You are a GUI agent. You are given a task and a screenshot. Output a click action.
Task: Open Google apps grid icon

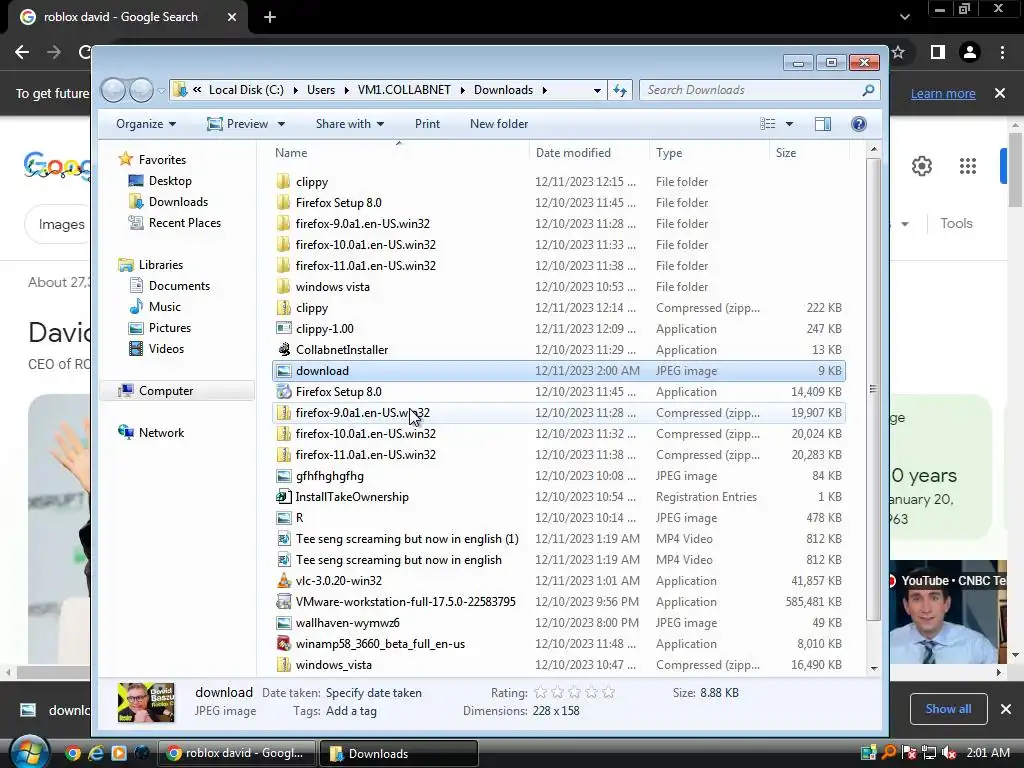pyautogui.click(x=968, y=166)
